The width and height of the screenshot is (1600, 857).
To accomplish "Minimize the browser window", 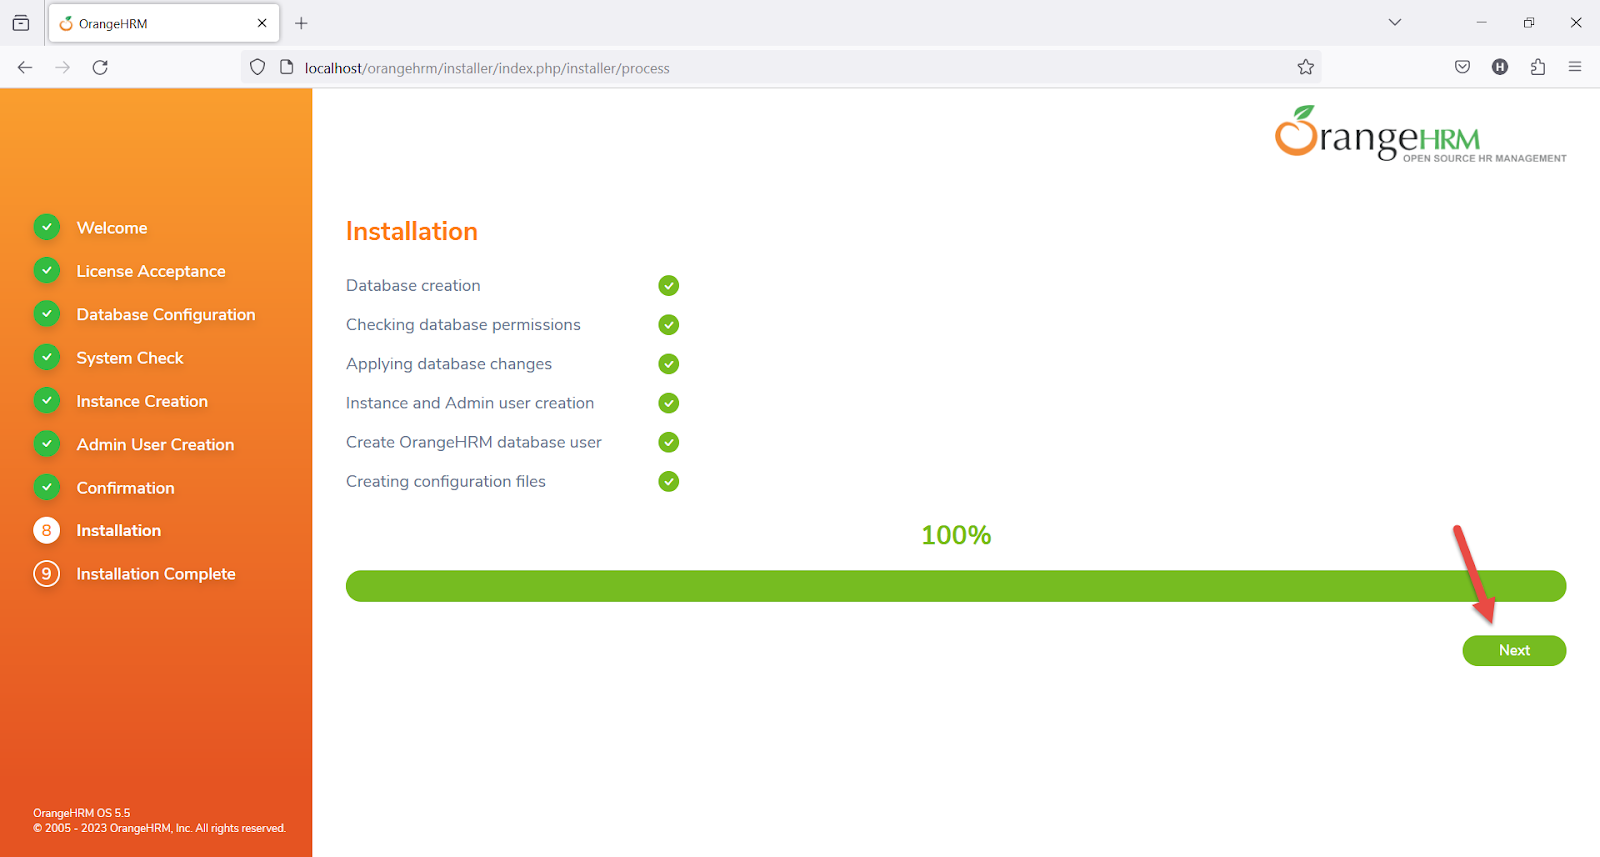I will [x=1482, y=22].
